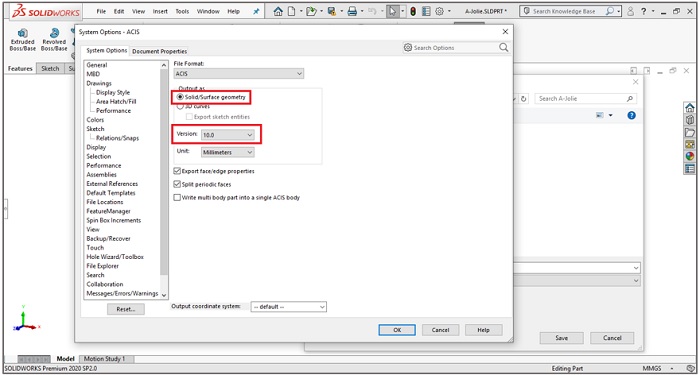This screenshot has height=375, width=700.
Task: Click OK in System Options dialog
Action: (397, 330)
